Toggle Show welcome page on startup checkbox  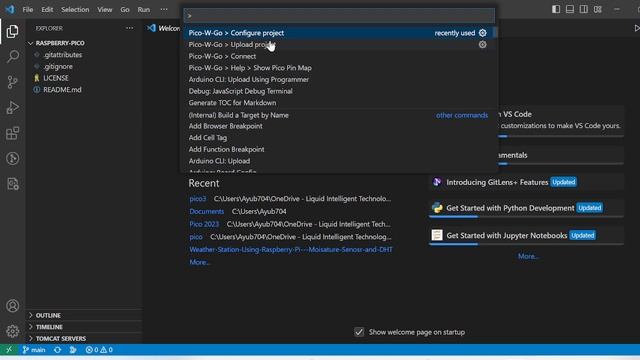coord(359,332)
